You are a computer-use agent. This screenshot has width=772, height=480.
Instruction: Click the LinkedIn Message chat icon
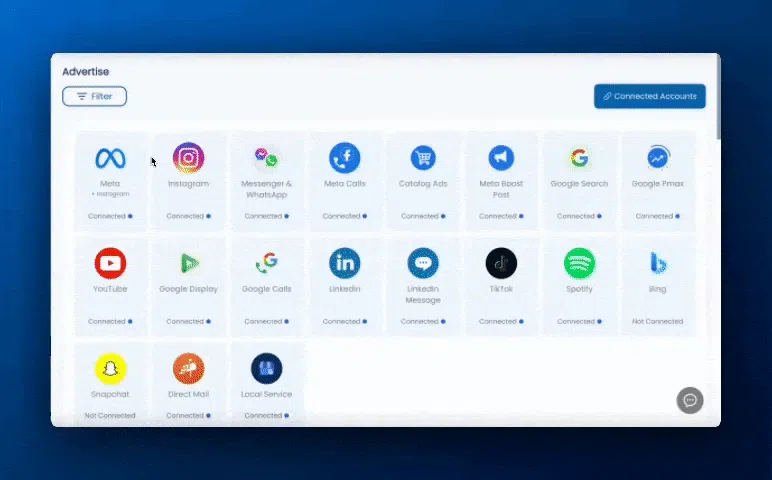pyautogui.click(x=423, y=263)
